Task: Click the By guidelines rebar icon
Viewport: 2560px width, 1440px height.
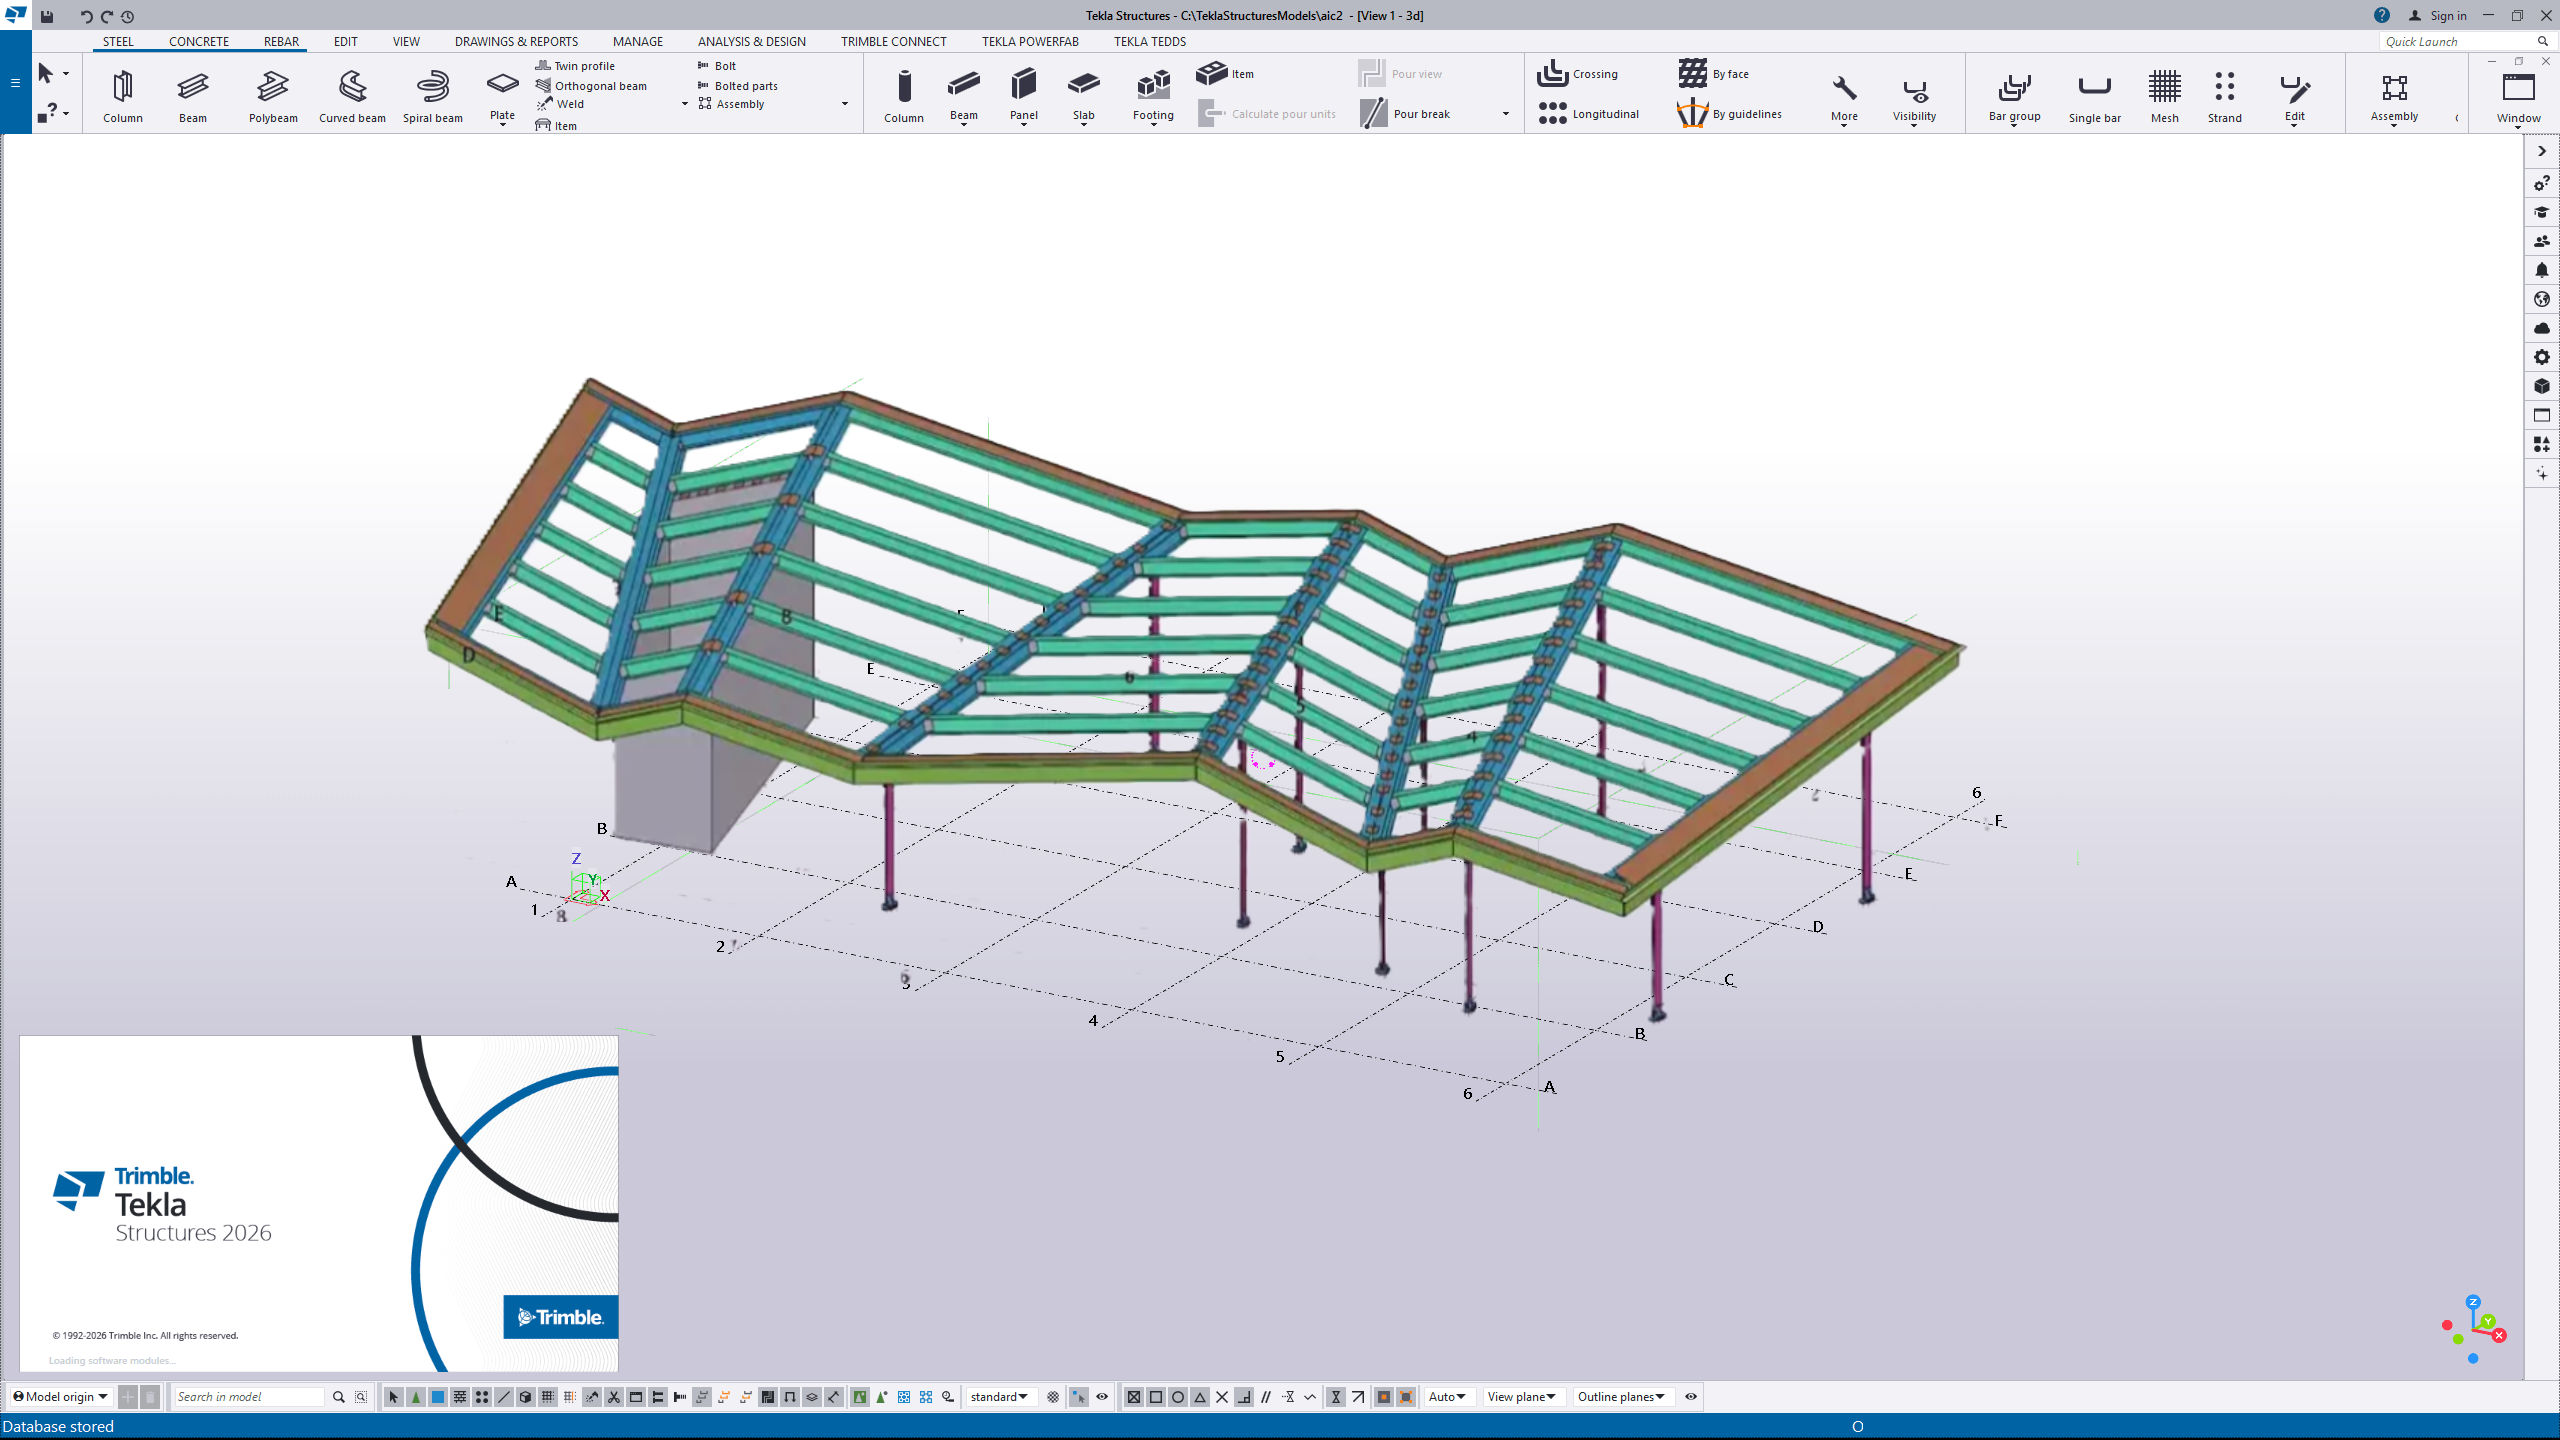Action: [x=1692, y=113]
